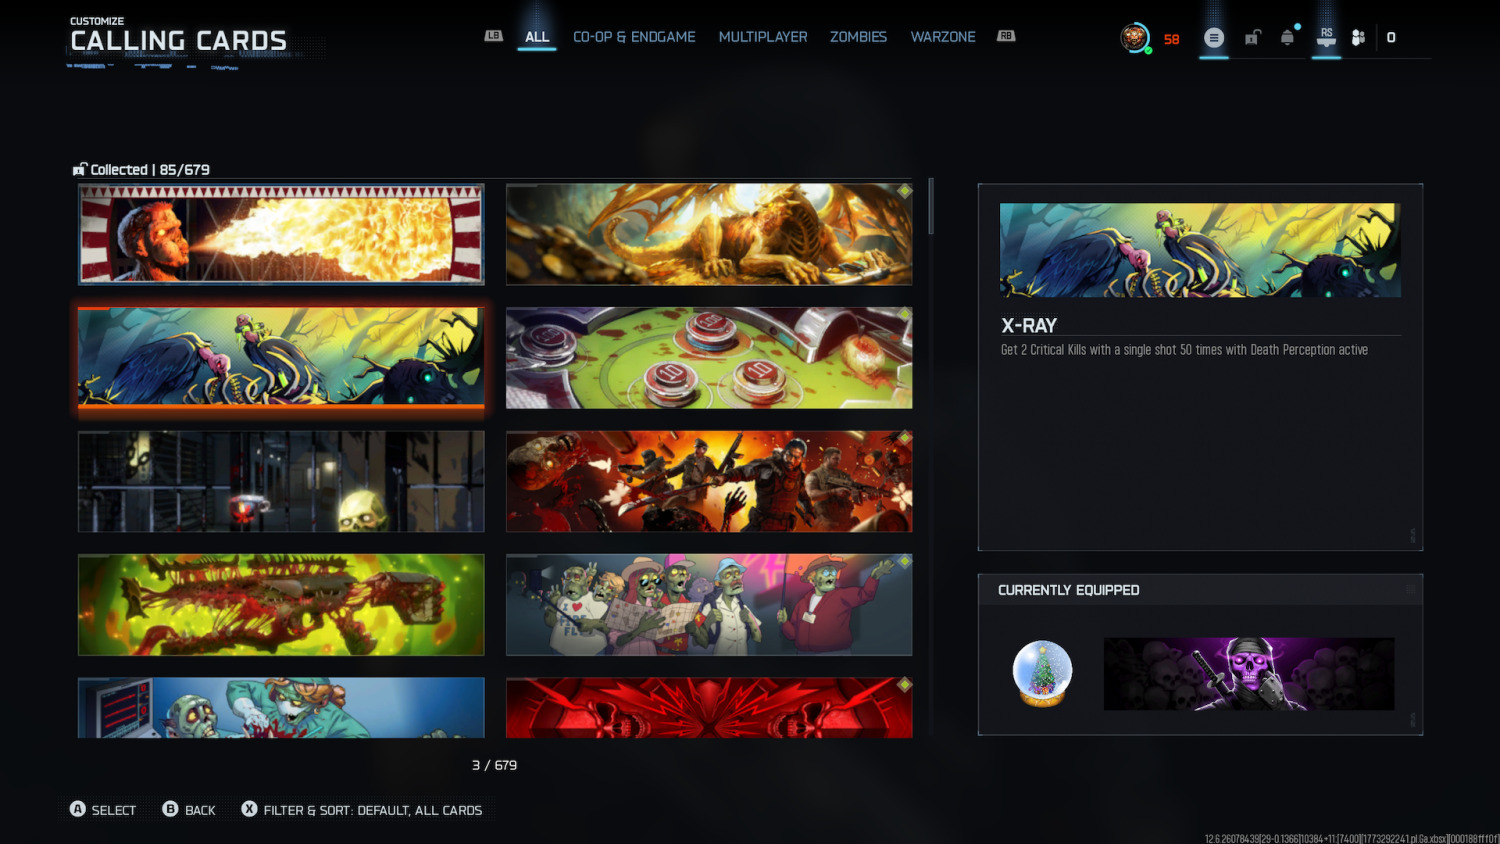Click the rank level 58 number

tap(1172, 39)
